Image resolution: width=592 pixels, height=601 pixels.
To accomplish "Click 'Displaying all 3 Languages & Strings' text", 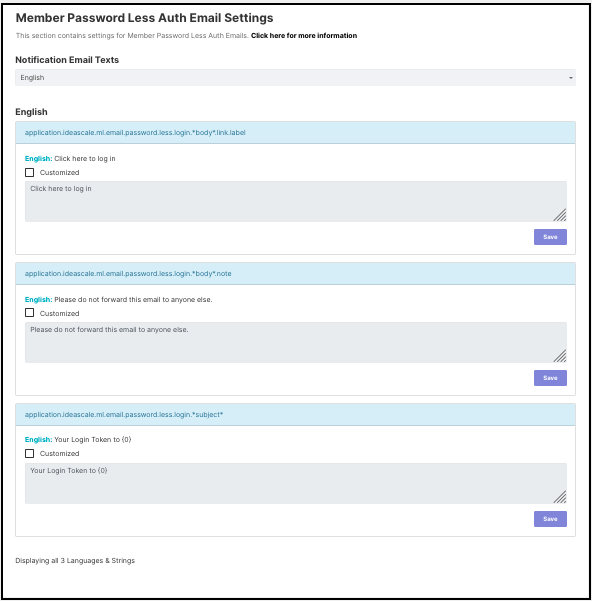I will [x=75, y=561].
